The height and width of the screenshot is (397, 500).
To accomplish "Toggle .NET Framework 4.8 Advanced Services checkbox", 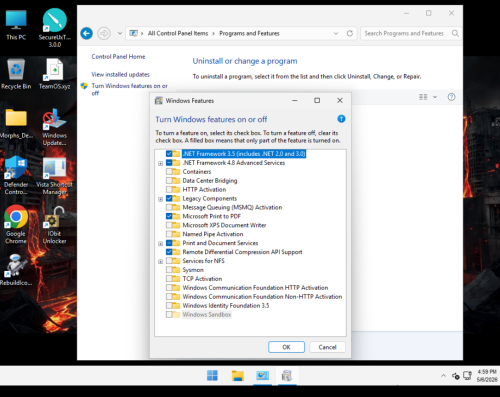I will pos(169,163).
